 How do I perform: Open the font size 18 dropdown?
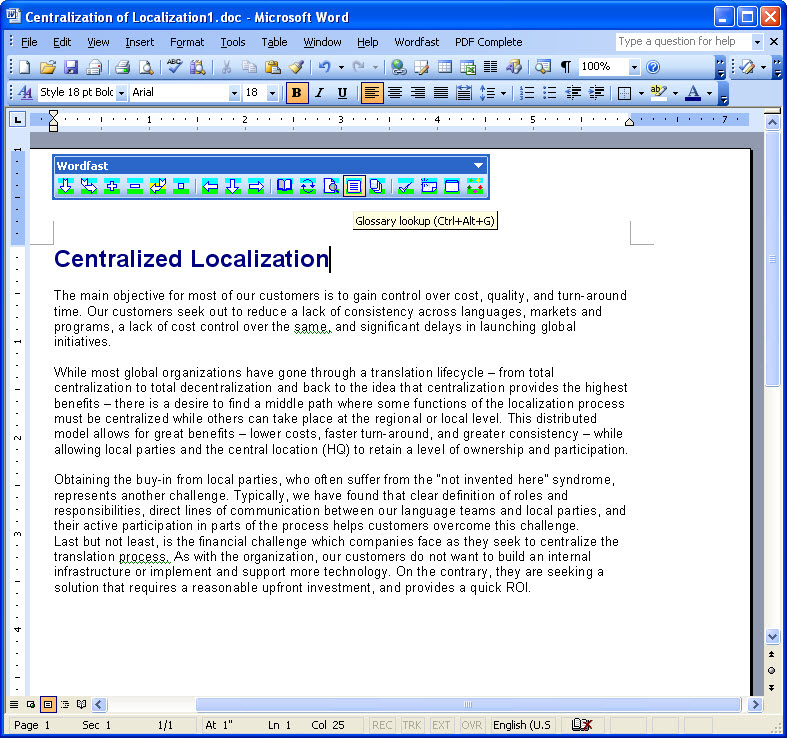tap(272, 93)
